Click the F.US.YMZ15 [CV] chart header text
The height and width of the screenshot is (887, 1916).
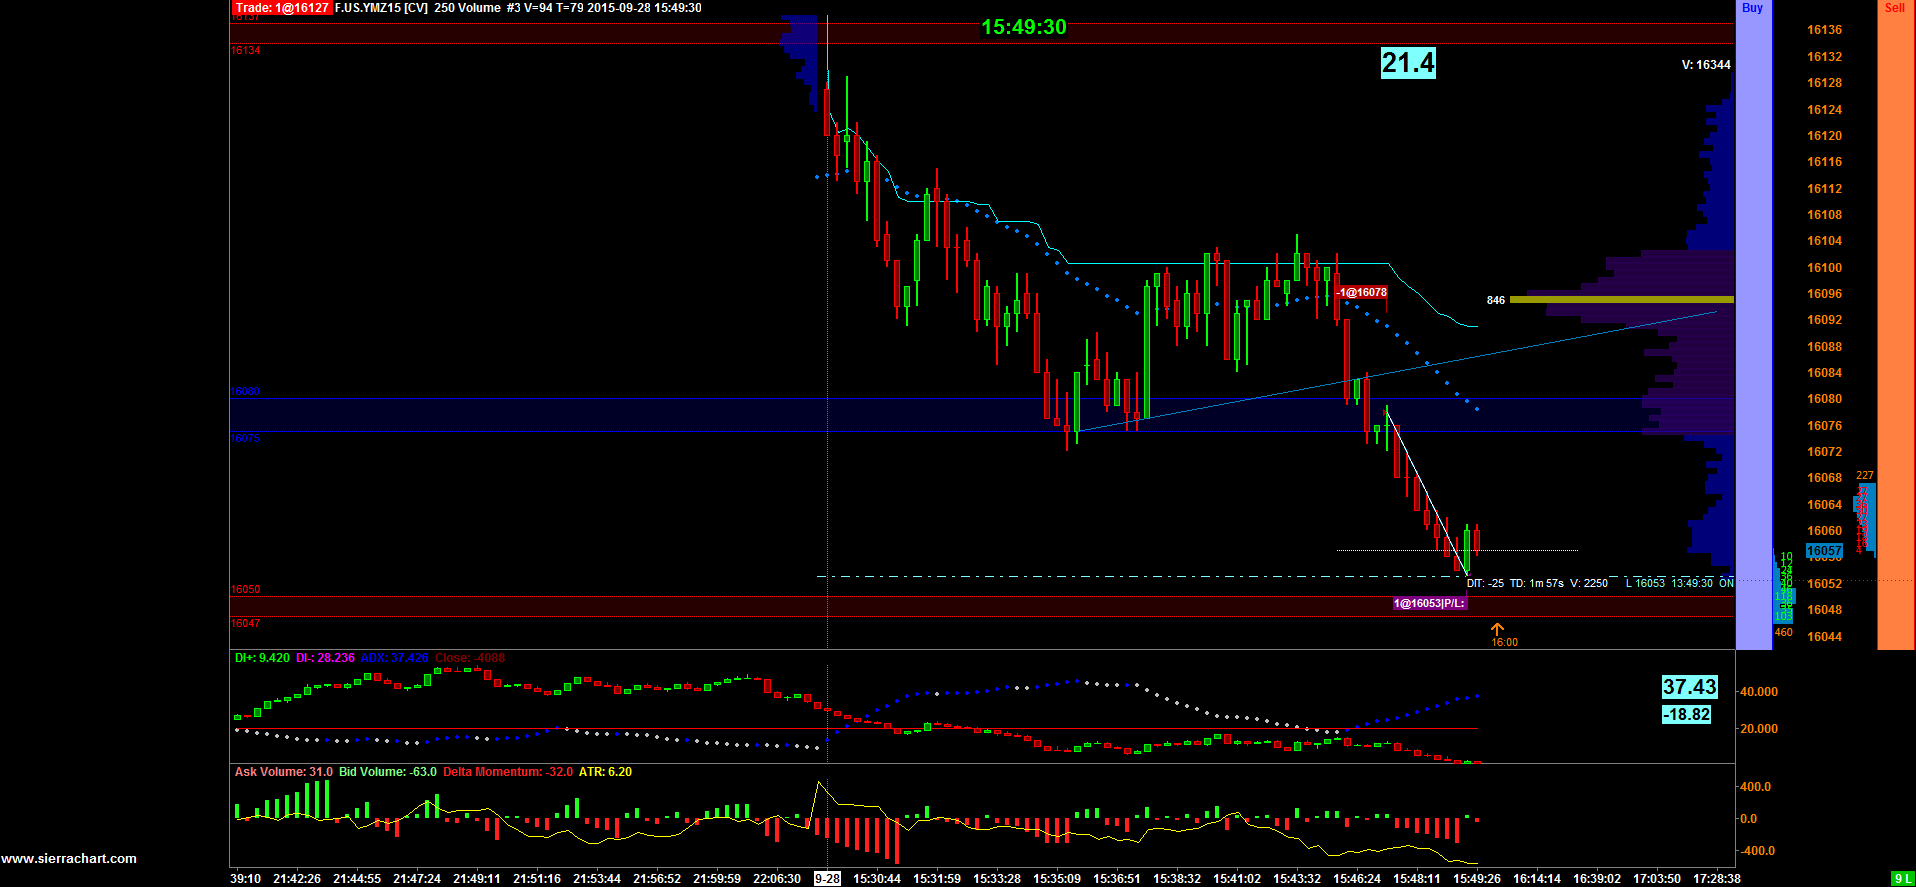click(381, 8)
